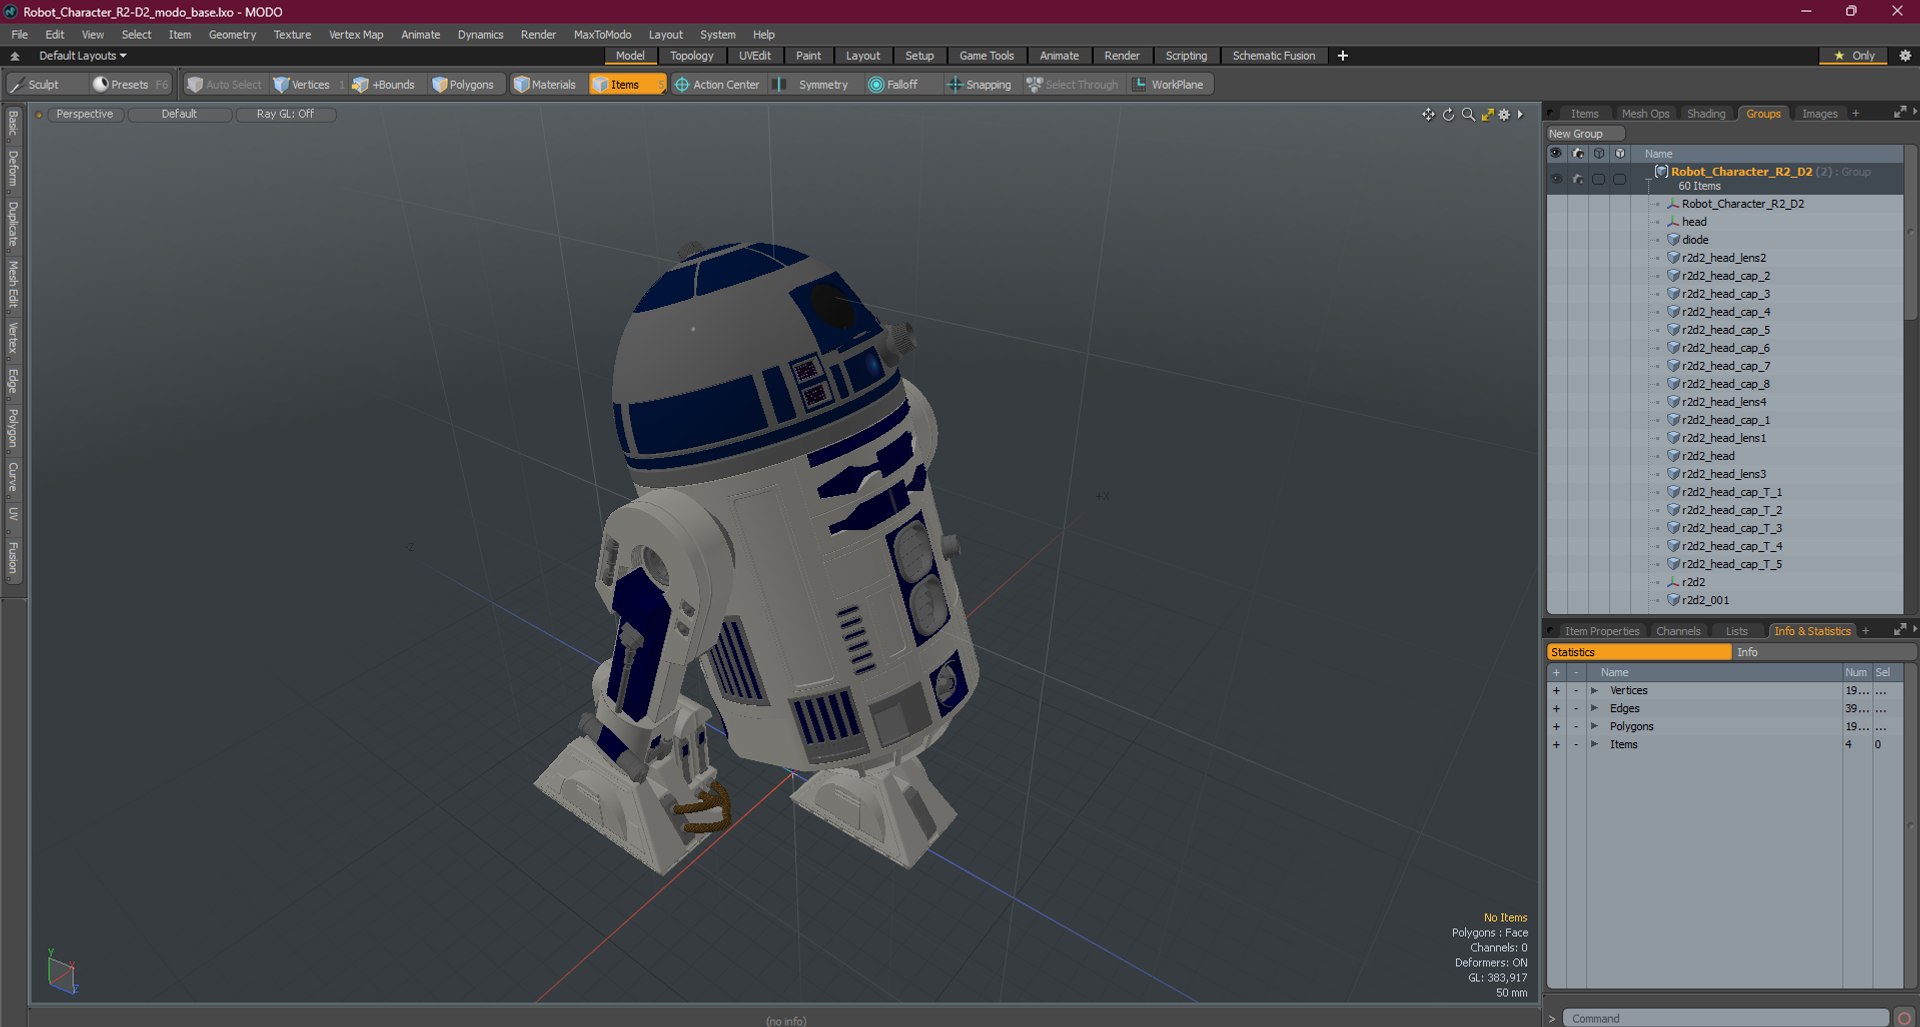This screenshot has height=1027, width=1920.
Task: Expand the Vertices statistics row
Action: point(1595,691)
